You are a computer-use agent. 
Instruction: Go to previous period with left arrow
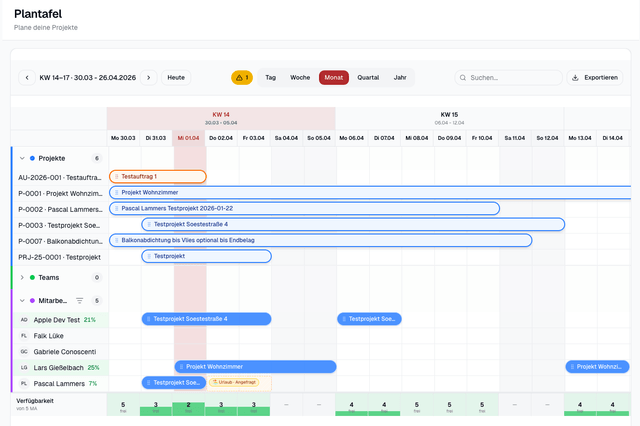(x=26, y=77)
